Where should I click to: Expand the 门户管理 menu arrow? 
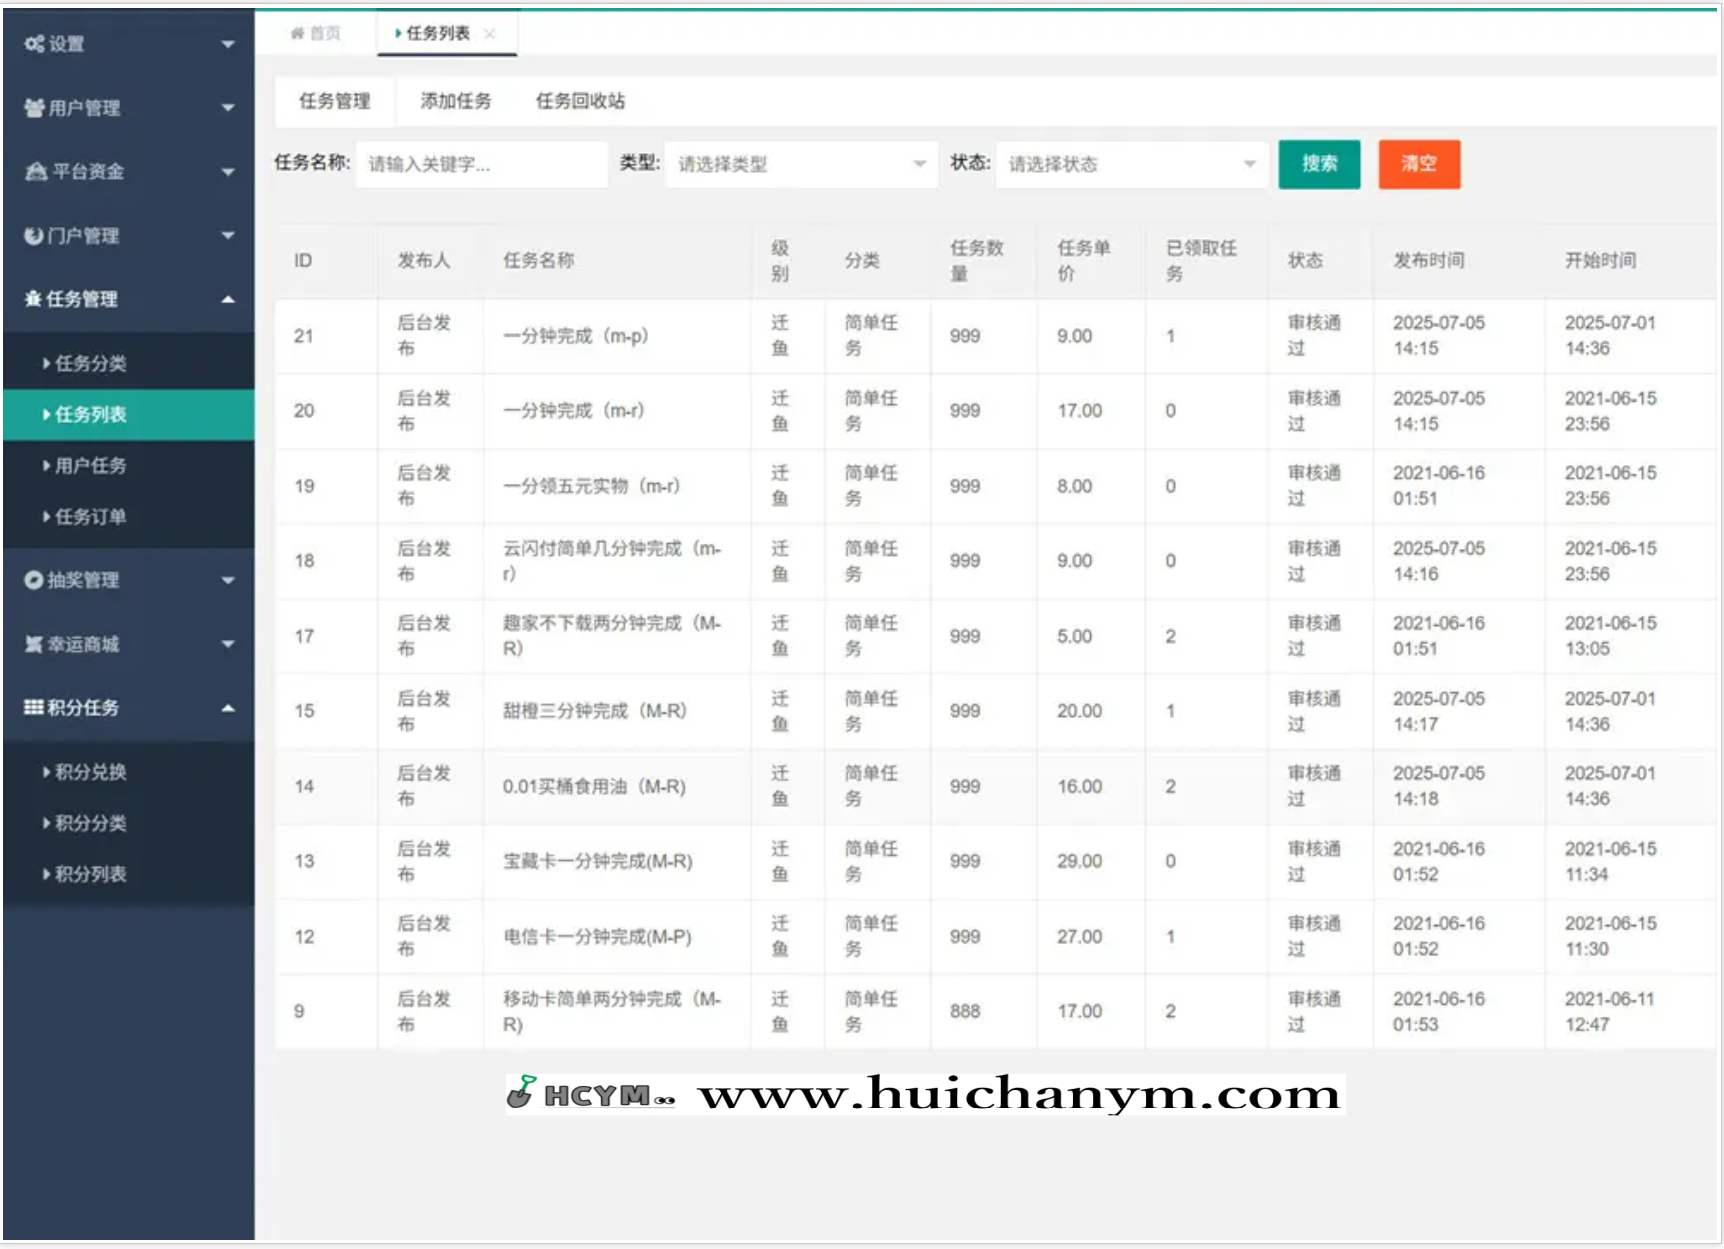(228, 236)
